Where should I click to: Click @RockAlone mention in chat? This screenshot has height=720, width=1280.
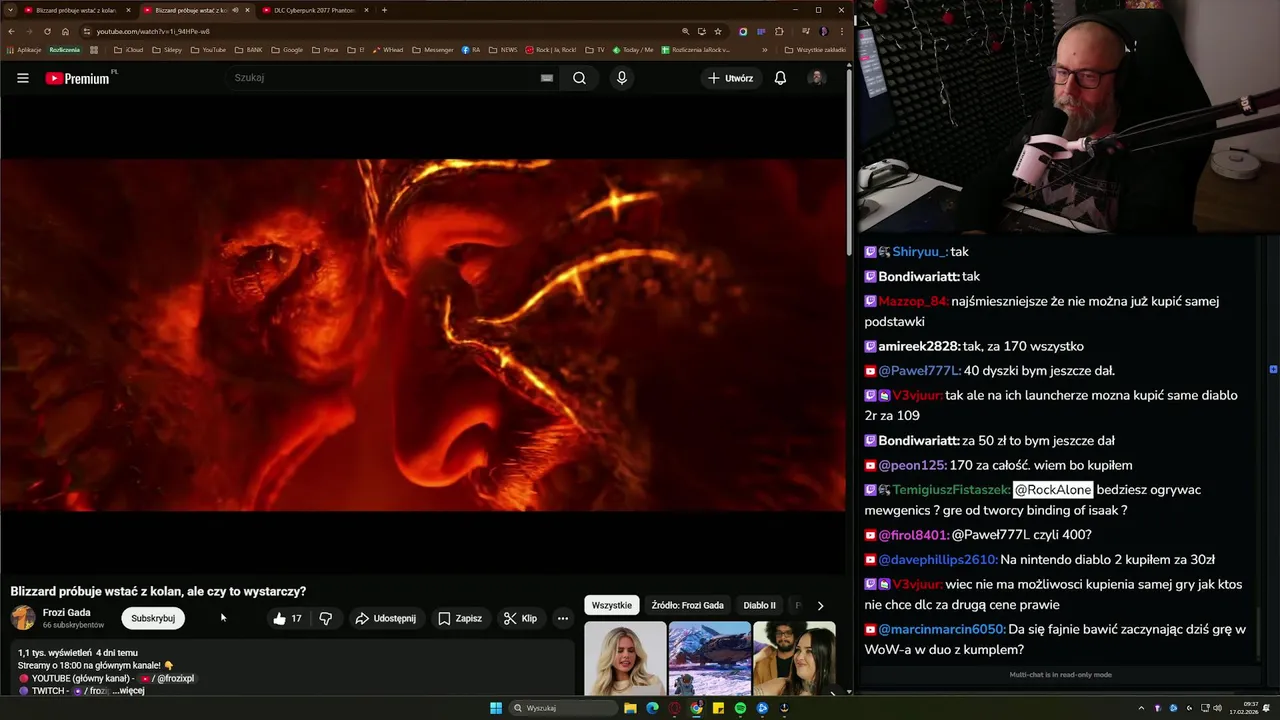[x=1053, y=490]
